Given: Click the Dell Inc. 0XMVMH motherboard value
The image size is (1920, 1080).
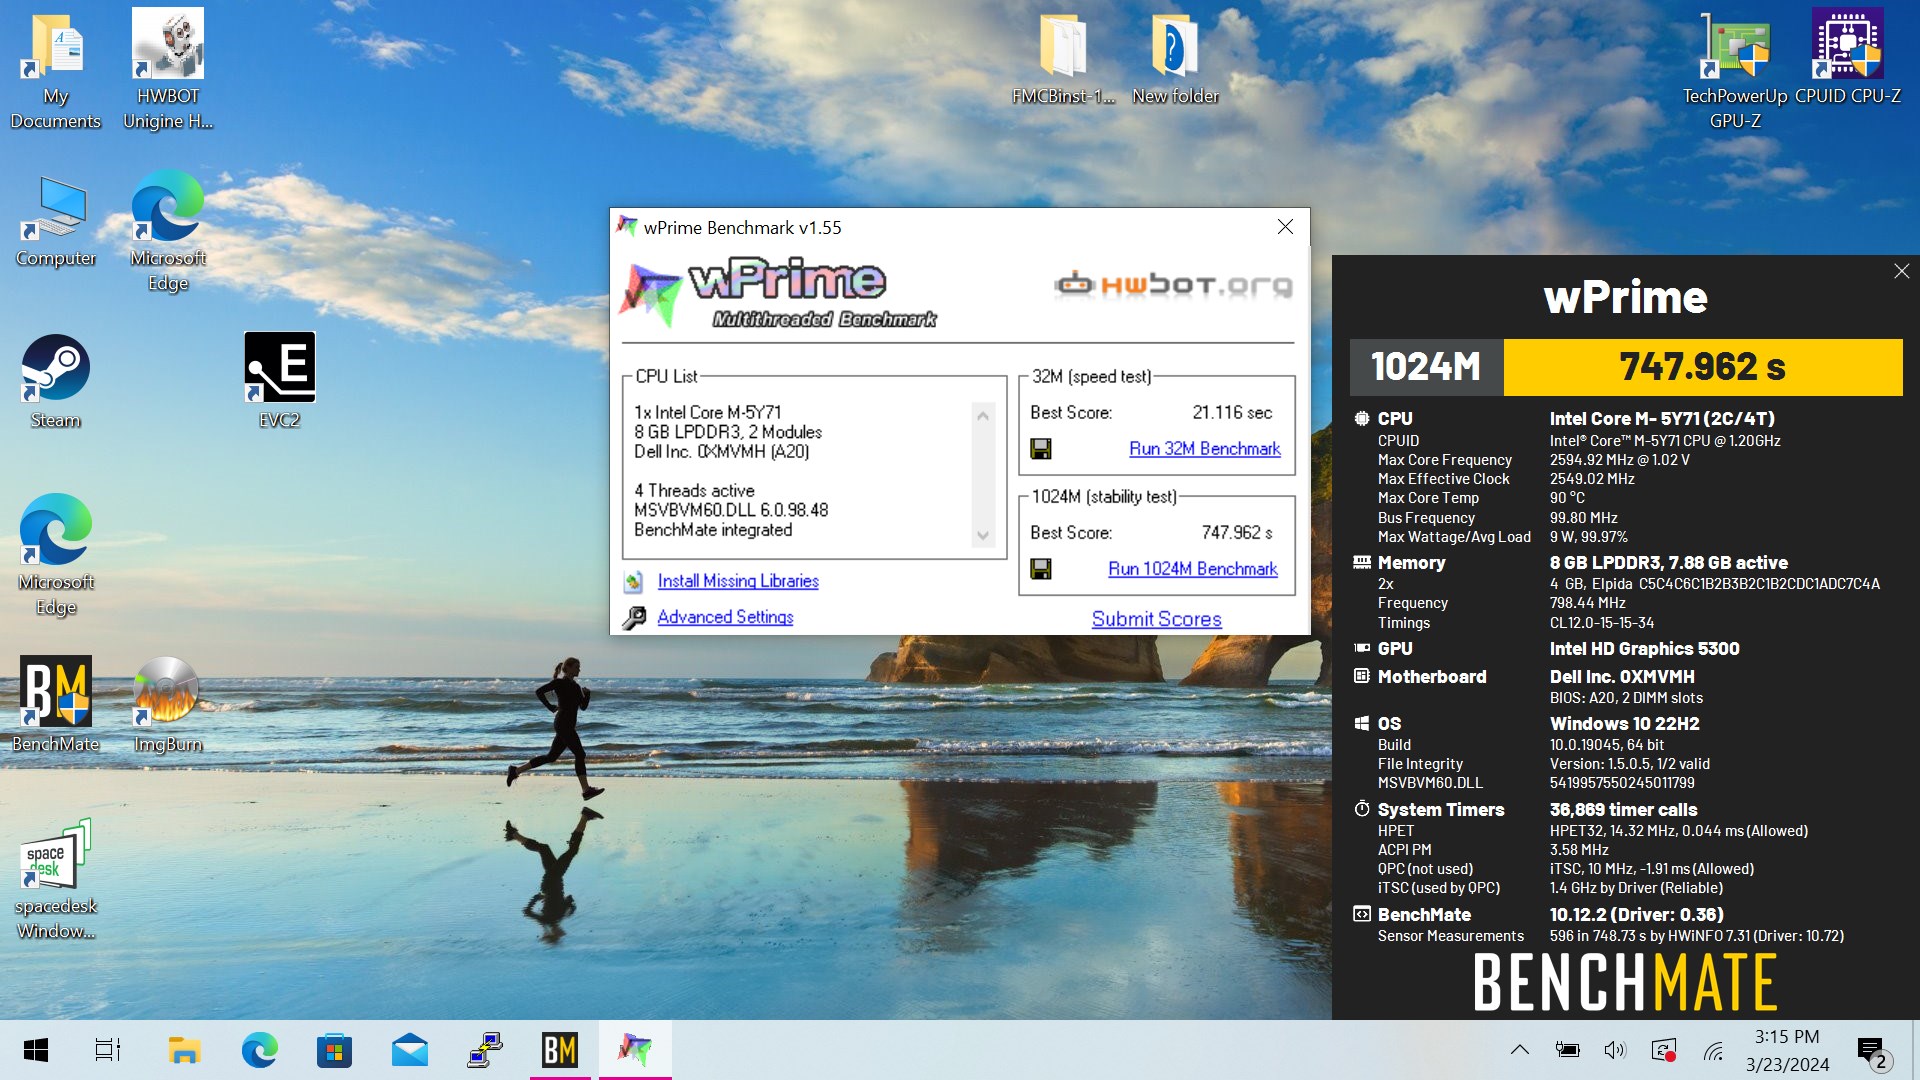Looking at the screenshot, I should (1622, 677).
